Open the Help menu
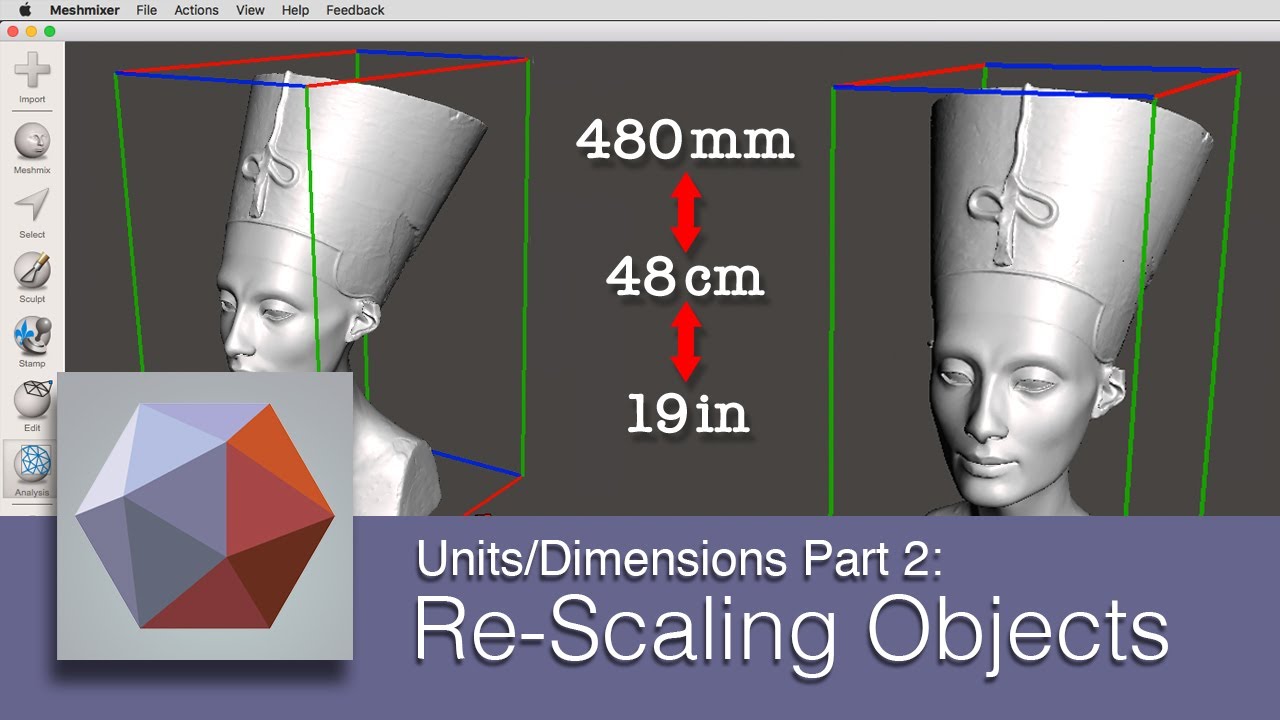 pos(295,10)
